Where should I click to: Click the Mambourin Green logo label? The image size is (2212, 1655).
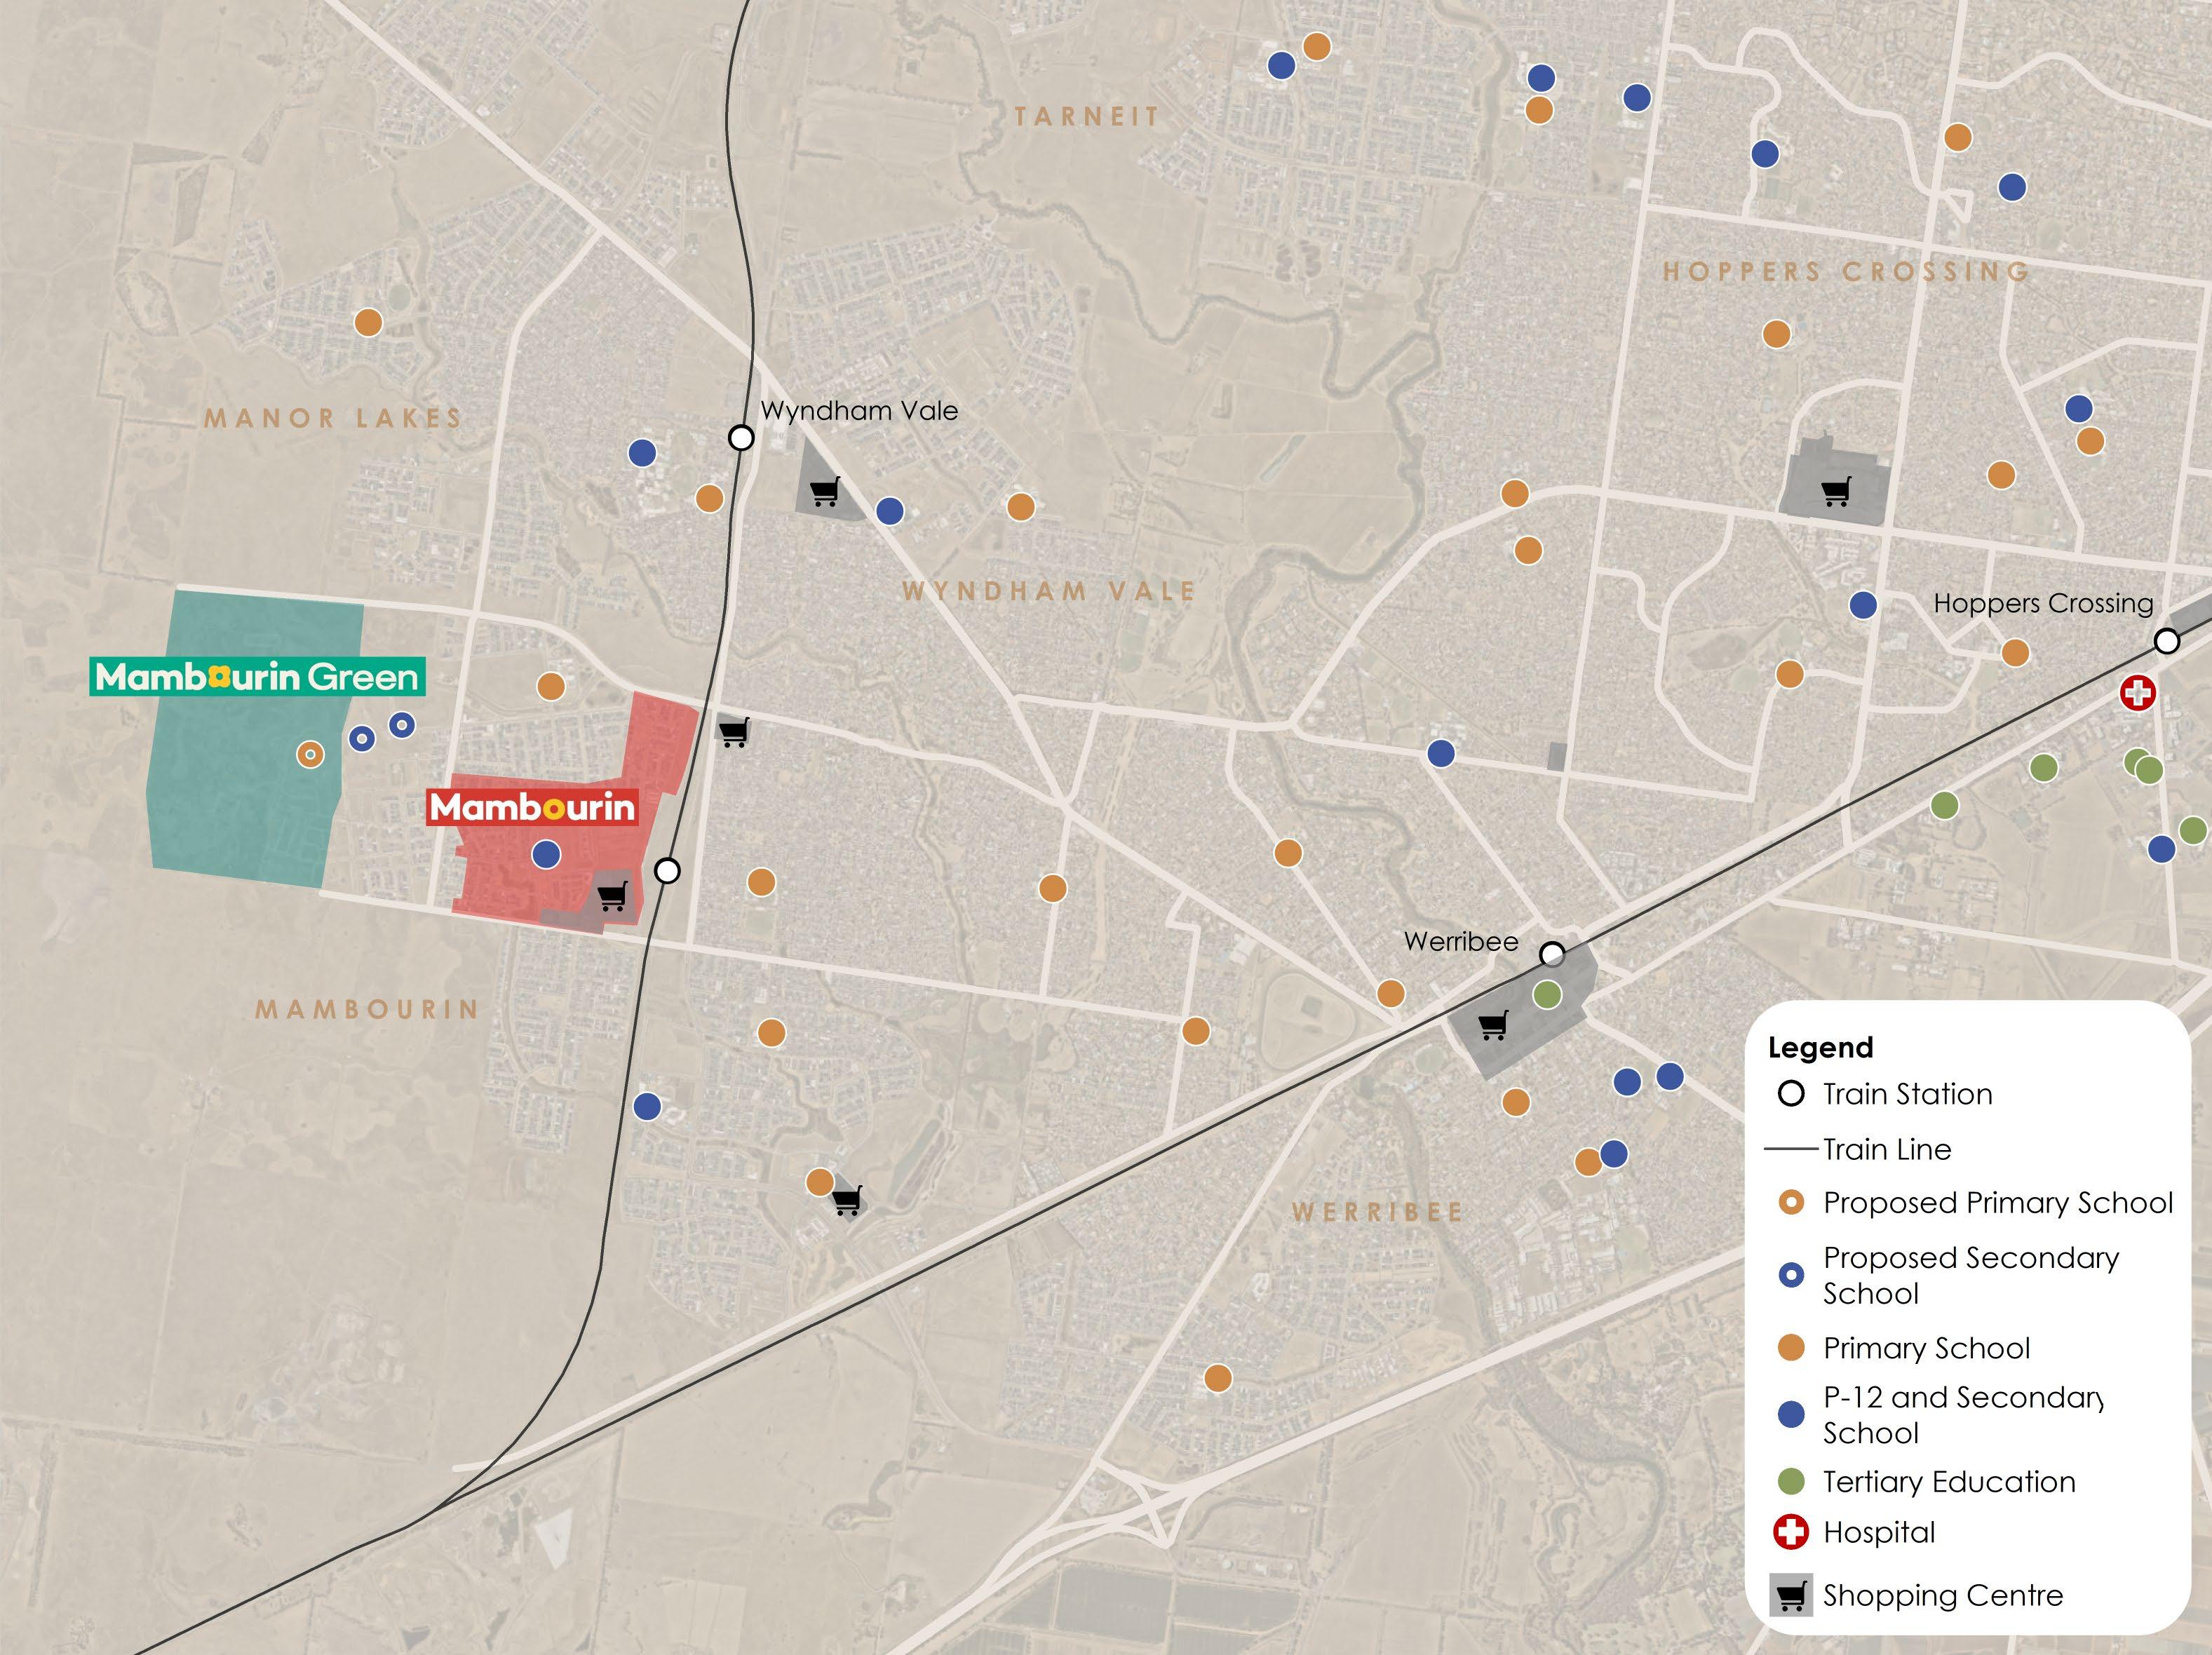[x=257, y=677]
